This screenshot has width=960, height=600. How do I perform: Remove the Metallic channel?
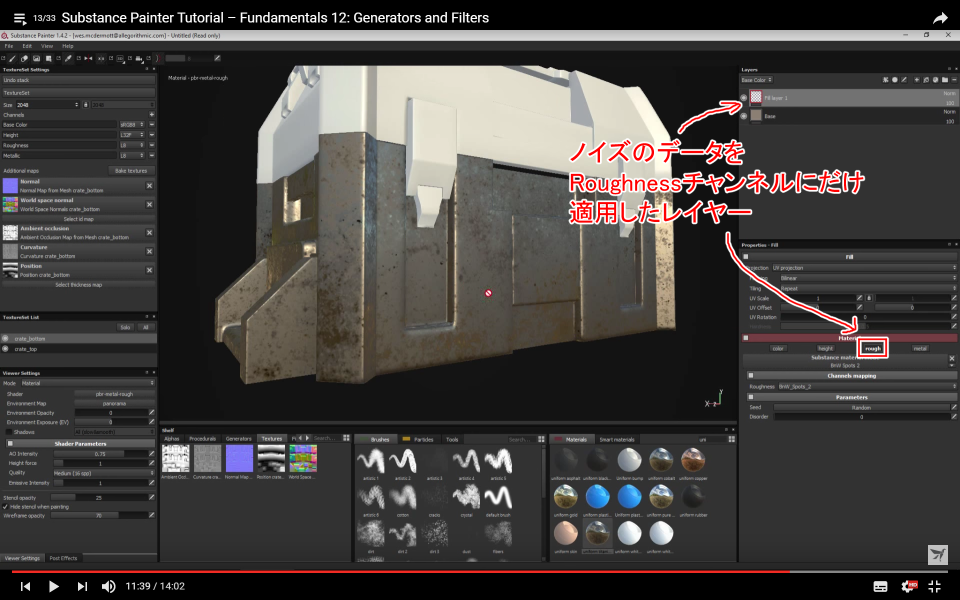coord(151,156)
